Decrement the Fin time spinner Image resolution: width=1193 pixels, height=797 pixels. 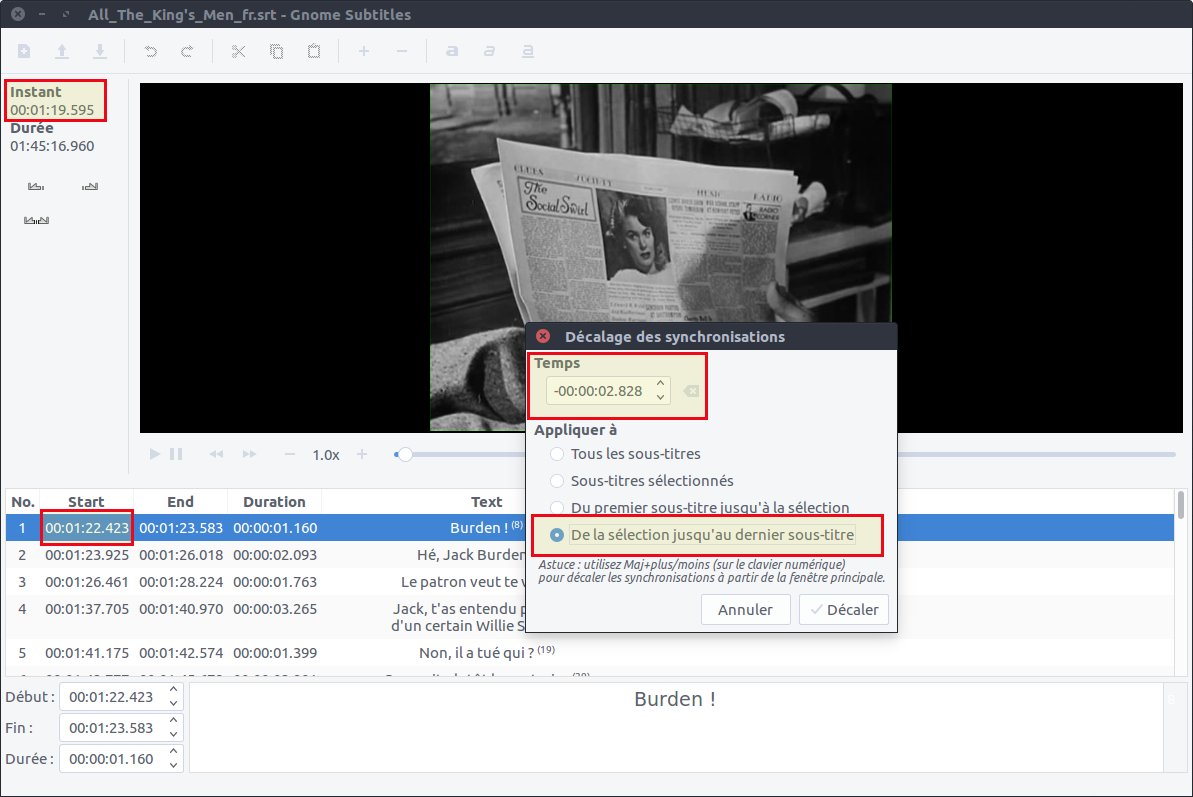click(173, 735)
